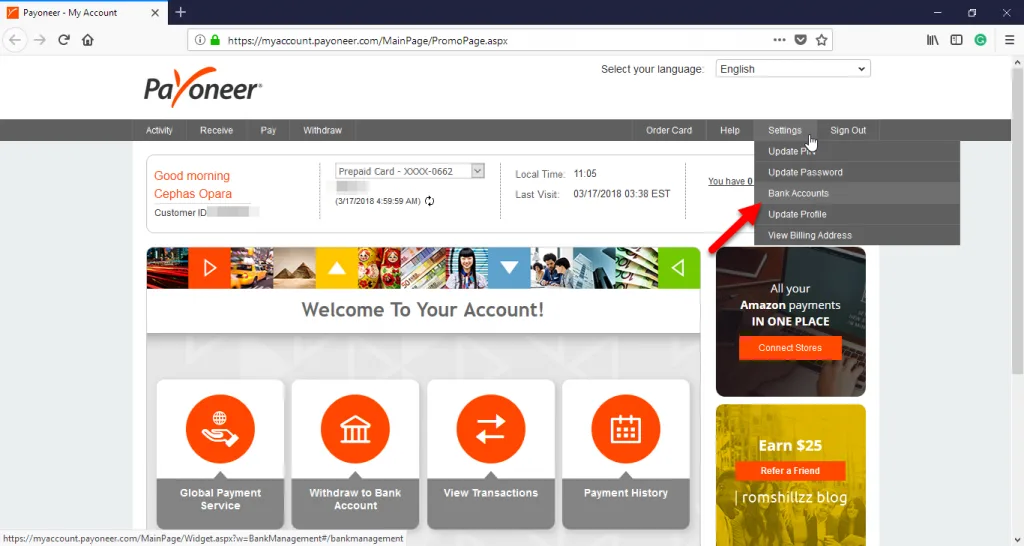Open site information icon in address bar
The height and width of the screenshot is (546, 1024).
(200, 40)
